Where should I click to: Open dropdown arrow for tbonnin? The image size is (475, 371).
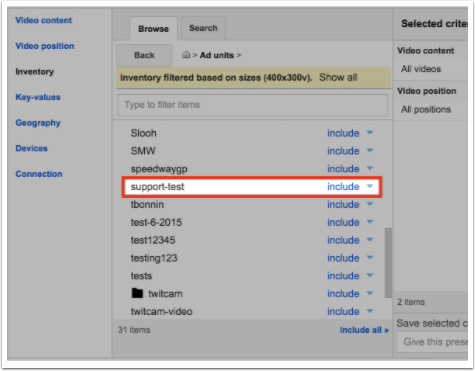(370, 204)
